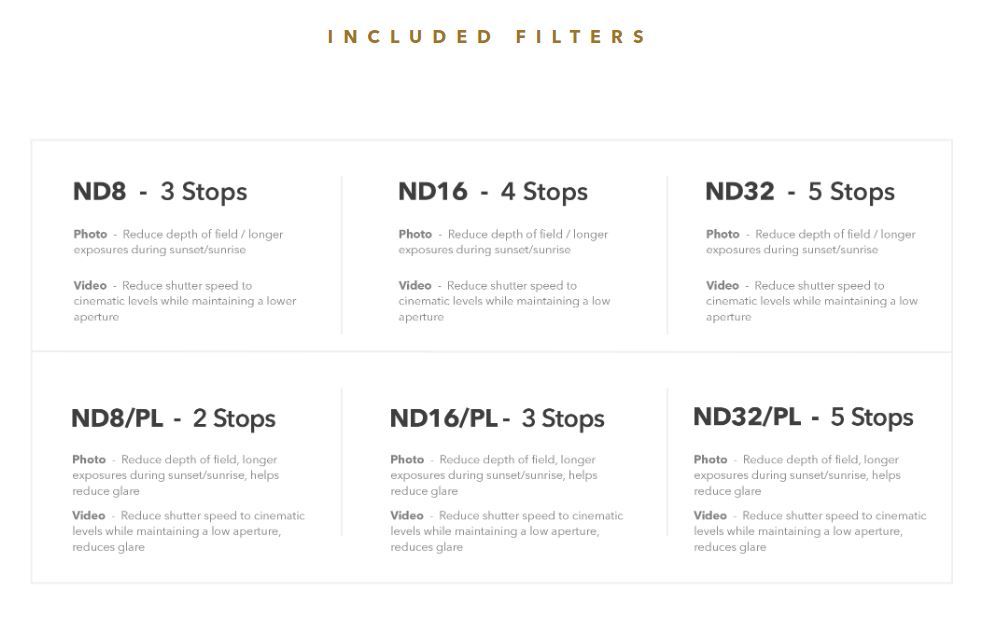This screenshot has width=1004, height=629.
Task: Select the ND32 - 5 Stops title
Action: [800, 192]
